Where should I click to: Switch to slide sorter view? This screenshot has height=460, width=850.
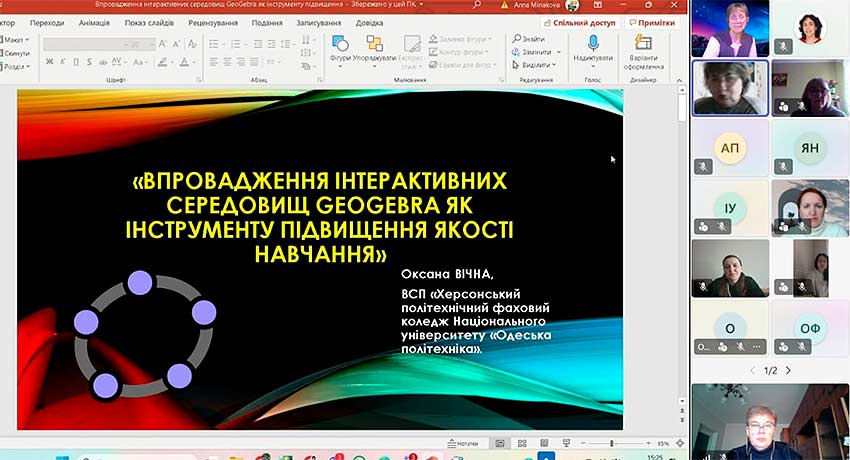tap(522, 443)
